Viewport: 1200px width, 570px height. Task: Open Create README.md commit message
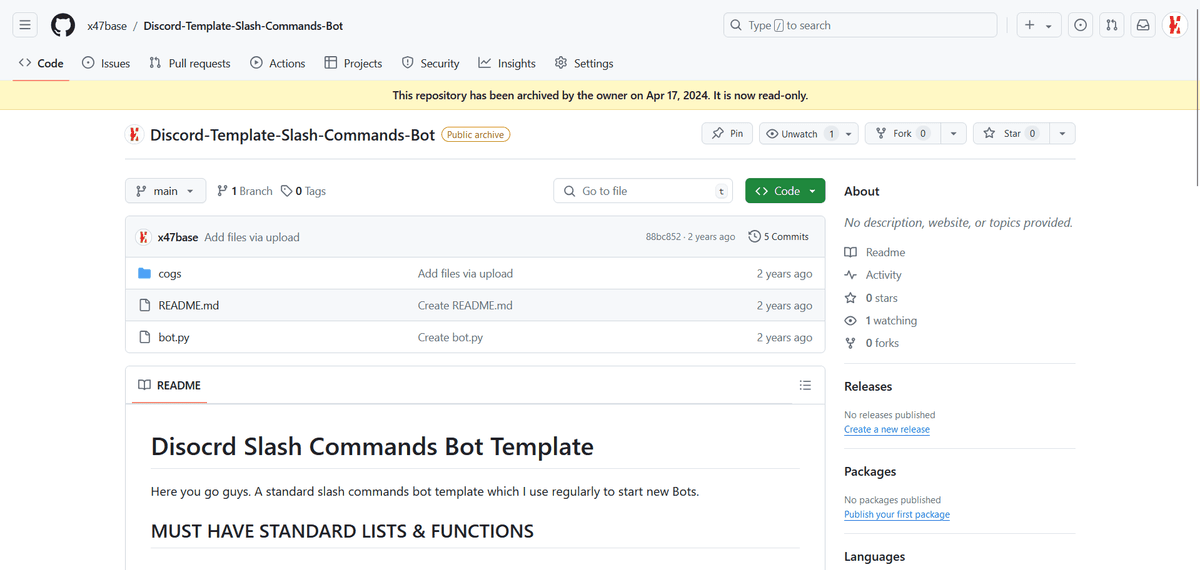[x=465, y=305]
